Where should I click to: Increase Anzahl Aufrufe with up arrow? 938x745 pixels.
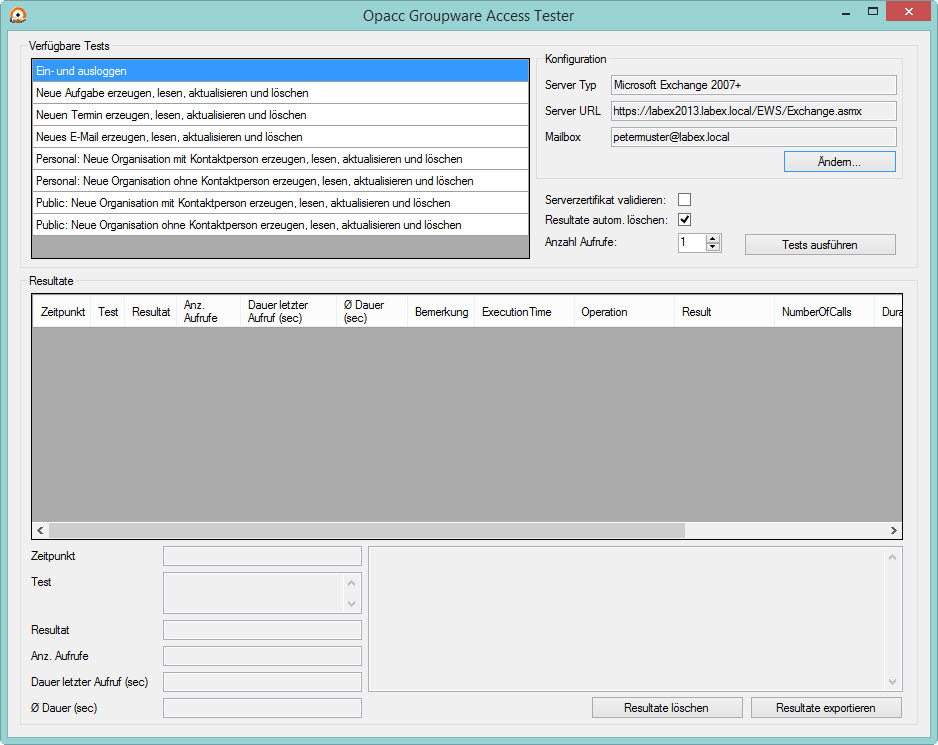(x=712, y=239)
